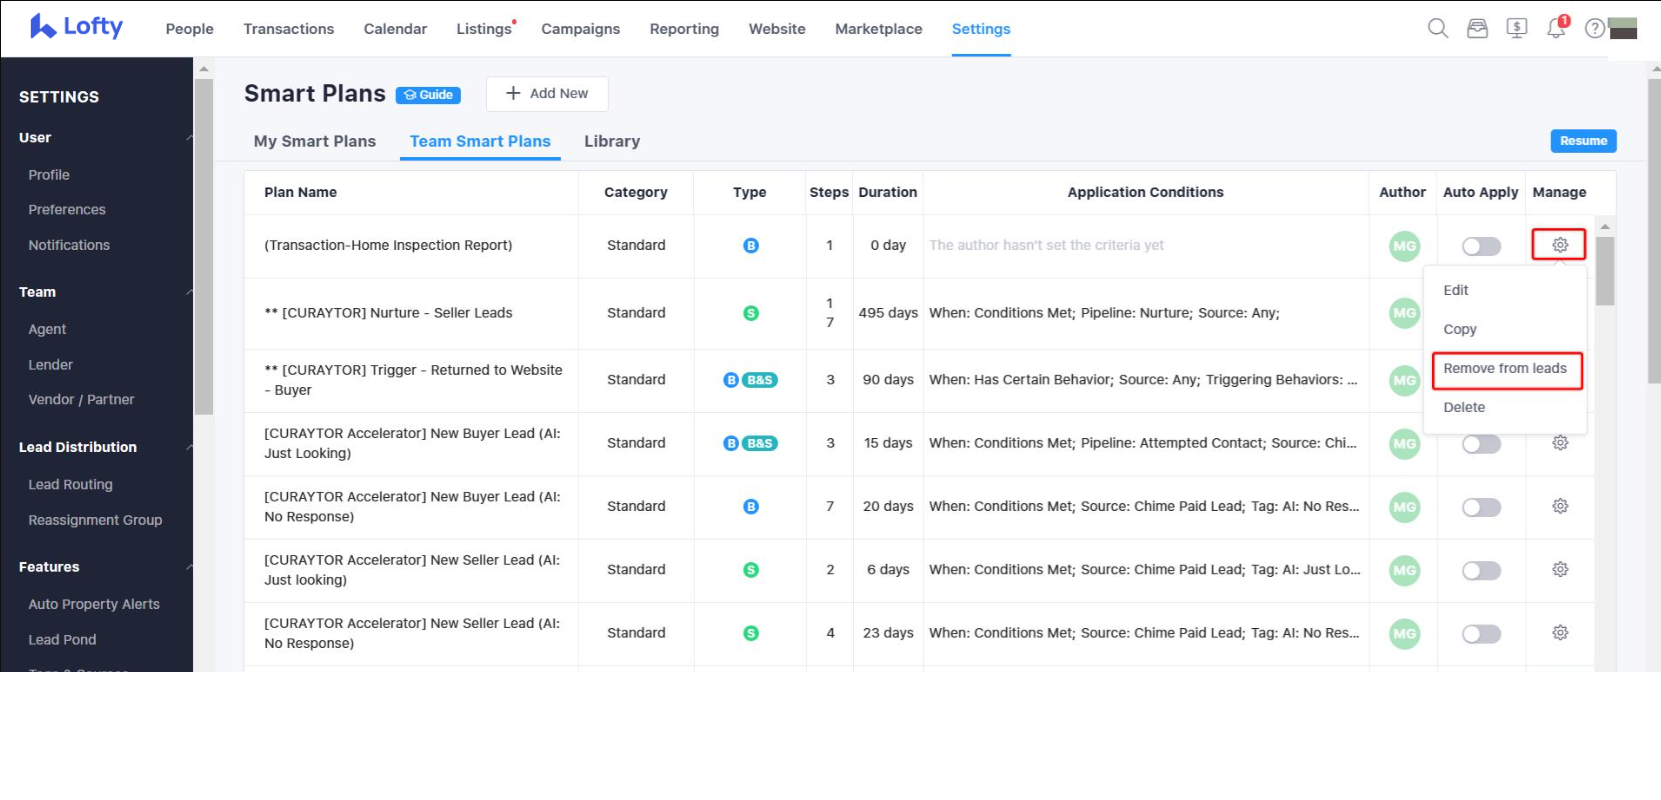Toggle Auto Apply for Transaction-Home Inspection Report
1661x800 pixels.
tap(1481, 246)
